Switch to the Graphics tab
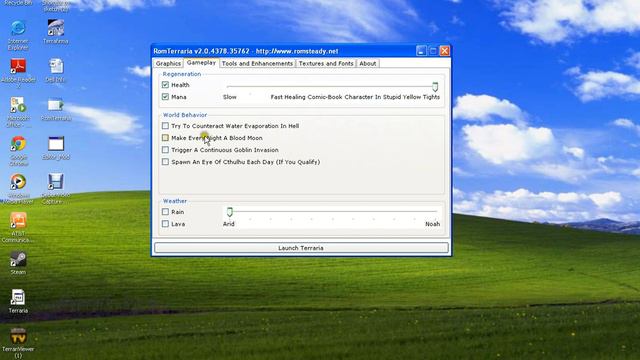Image resolution: width=640 pixels, height=360 pixels. pos(168,64)
